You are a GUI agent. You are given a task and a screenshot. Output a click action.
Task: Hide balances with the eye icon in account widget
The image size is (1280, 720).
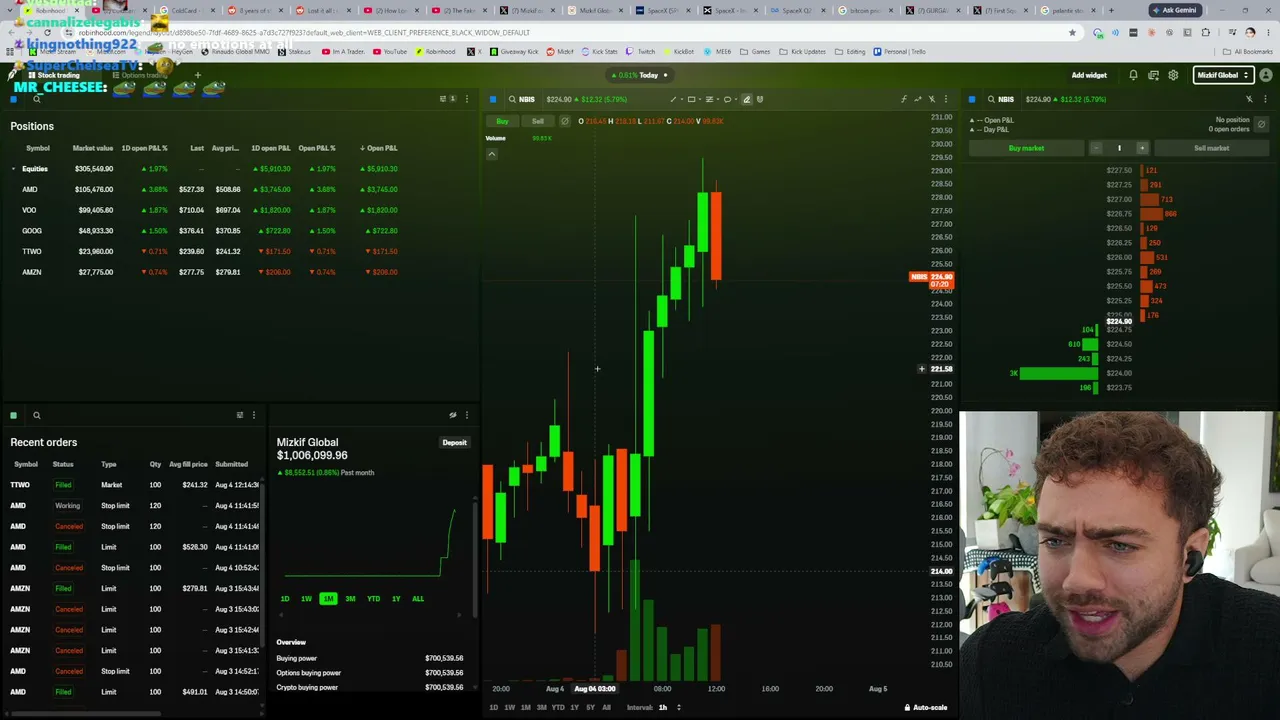tap(452, 415)
